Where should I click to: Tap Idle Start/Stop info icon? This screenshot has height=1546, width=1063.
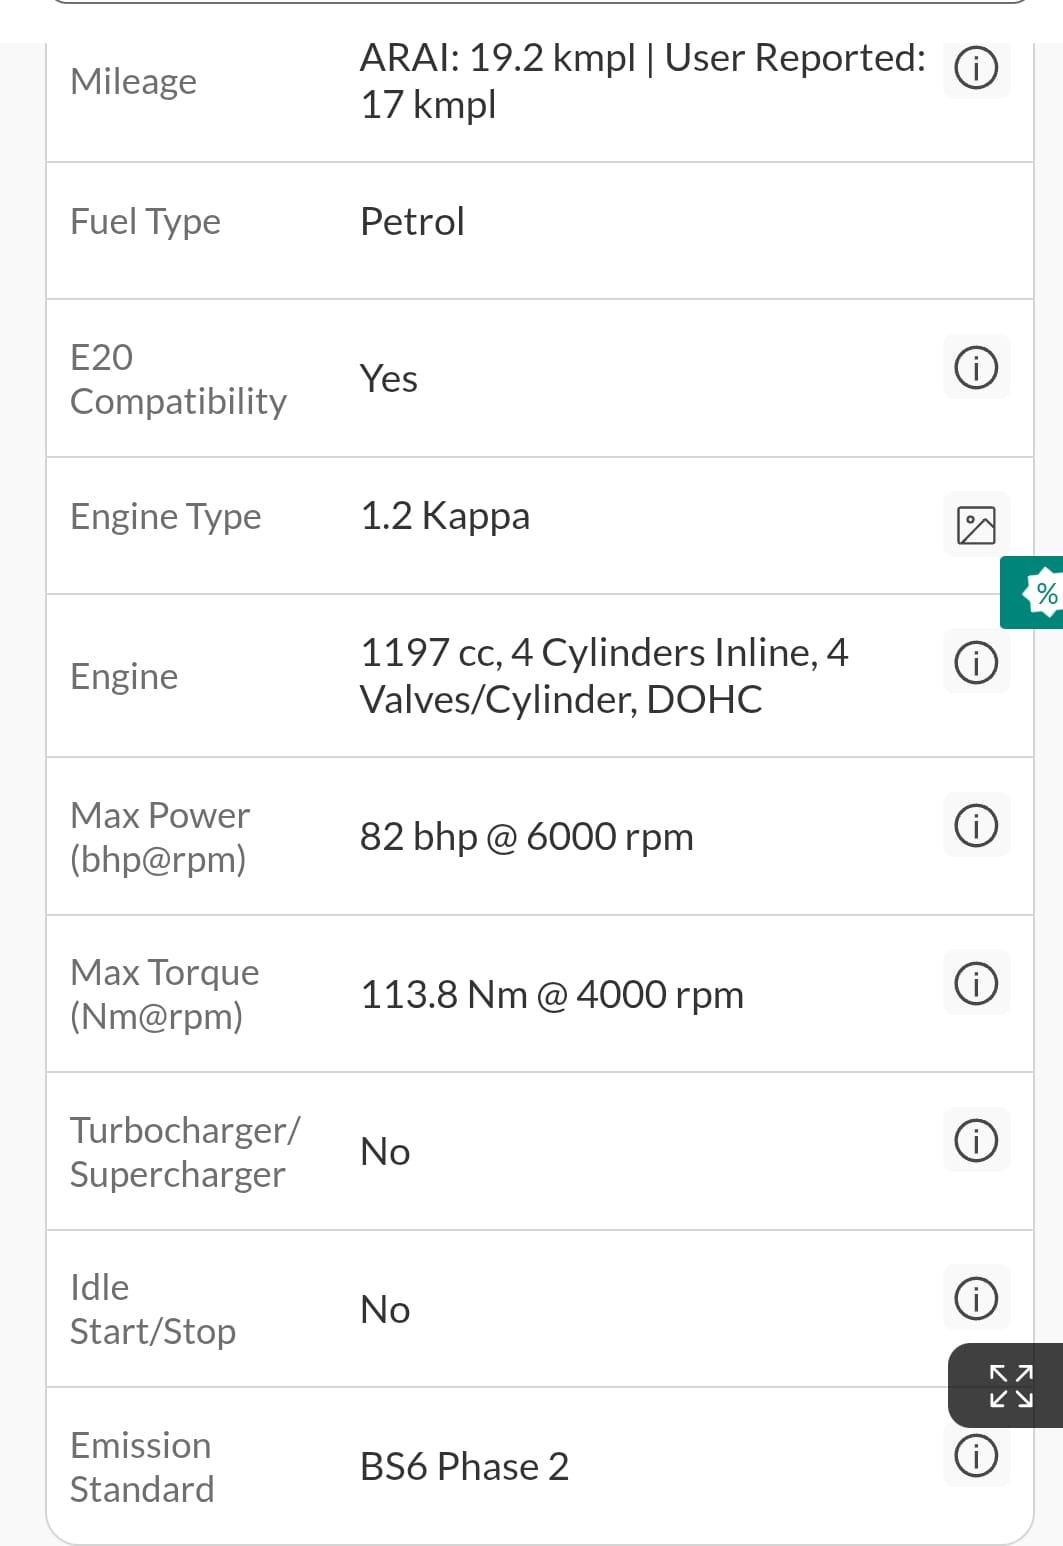(976, 1298)
